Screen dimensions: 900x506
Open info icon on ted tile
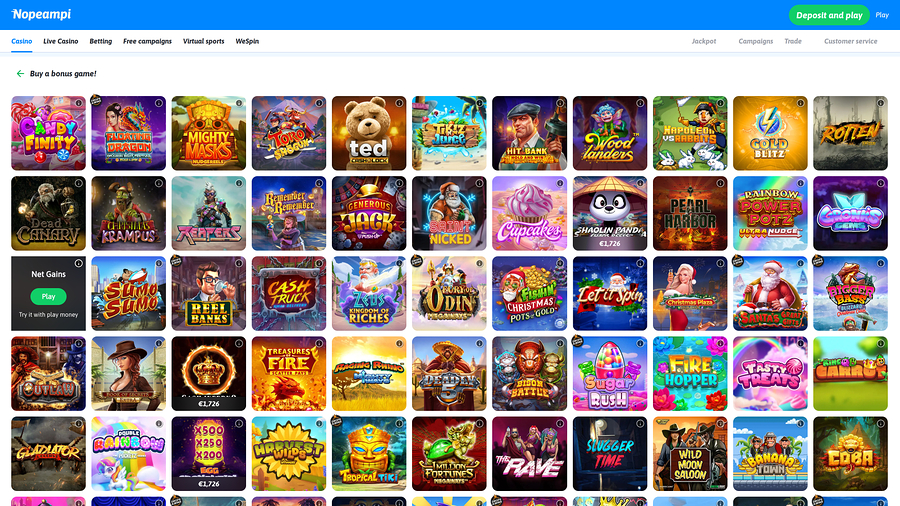click(x=399, y=103)
